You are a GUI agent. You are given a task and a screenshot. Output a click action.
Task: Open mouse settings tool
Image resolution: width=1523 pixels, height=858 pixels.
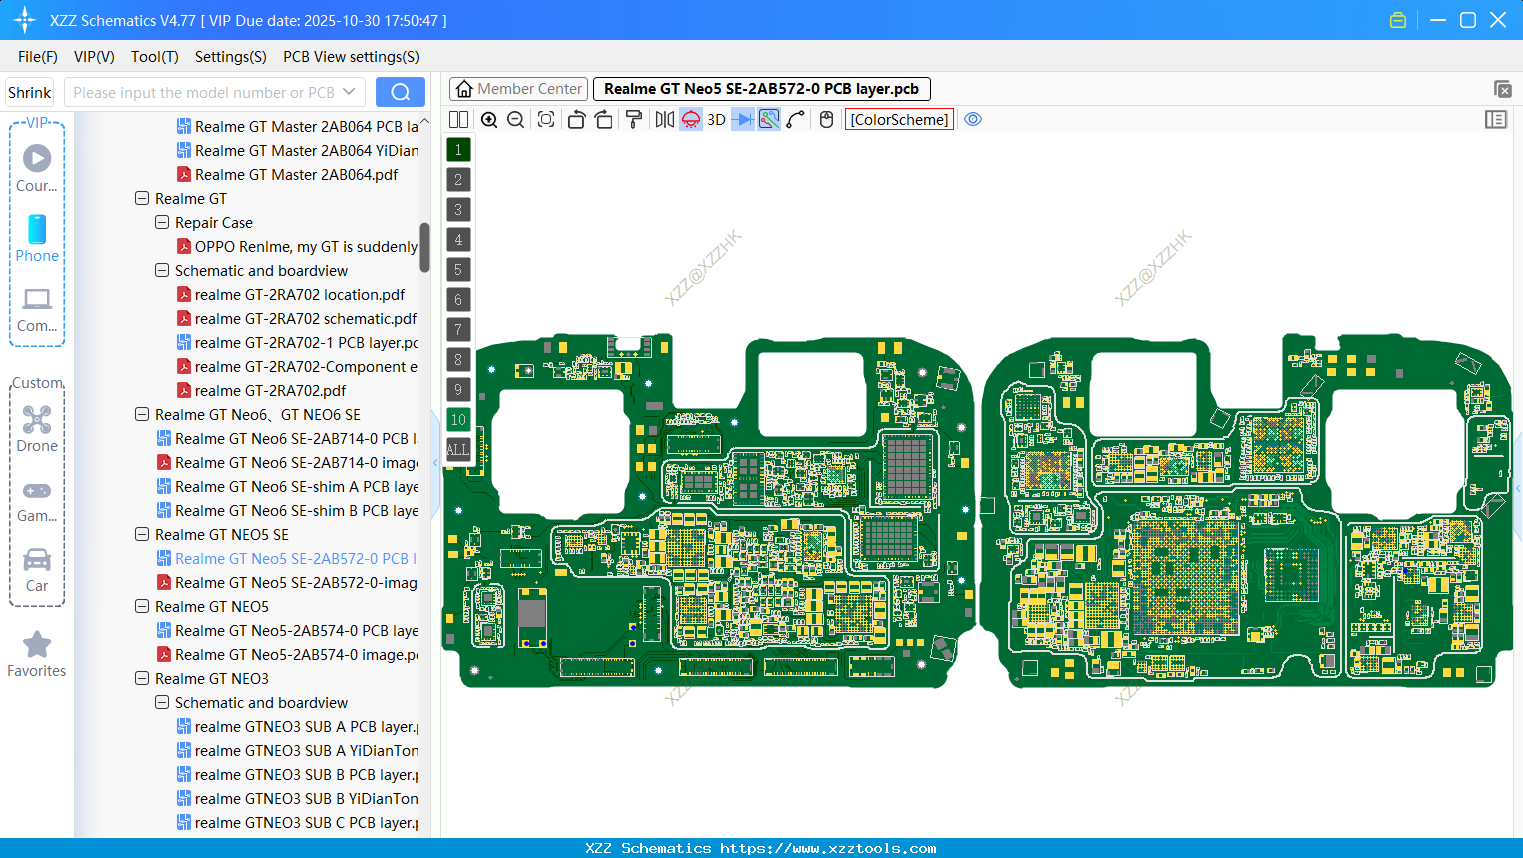[825, 119]
